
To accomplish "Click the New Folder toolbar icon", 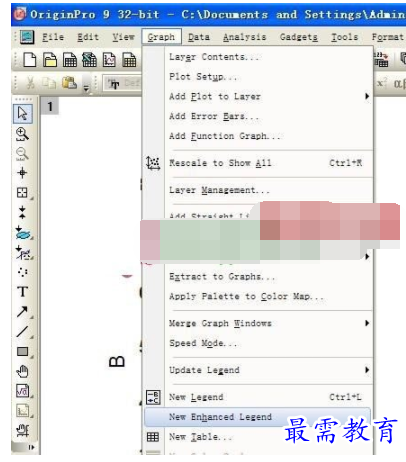I will [x=50, y=60].
